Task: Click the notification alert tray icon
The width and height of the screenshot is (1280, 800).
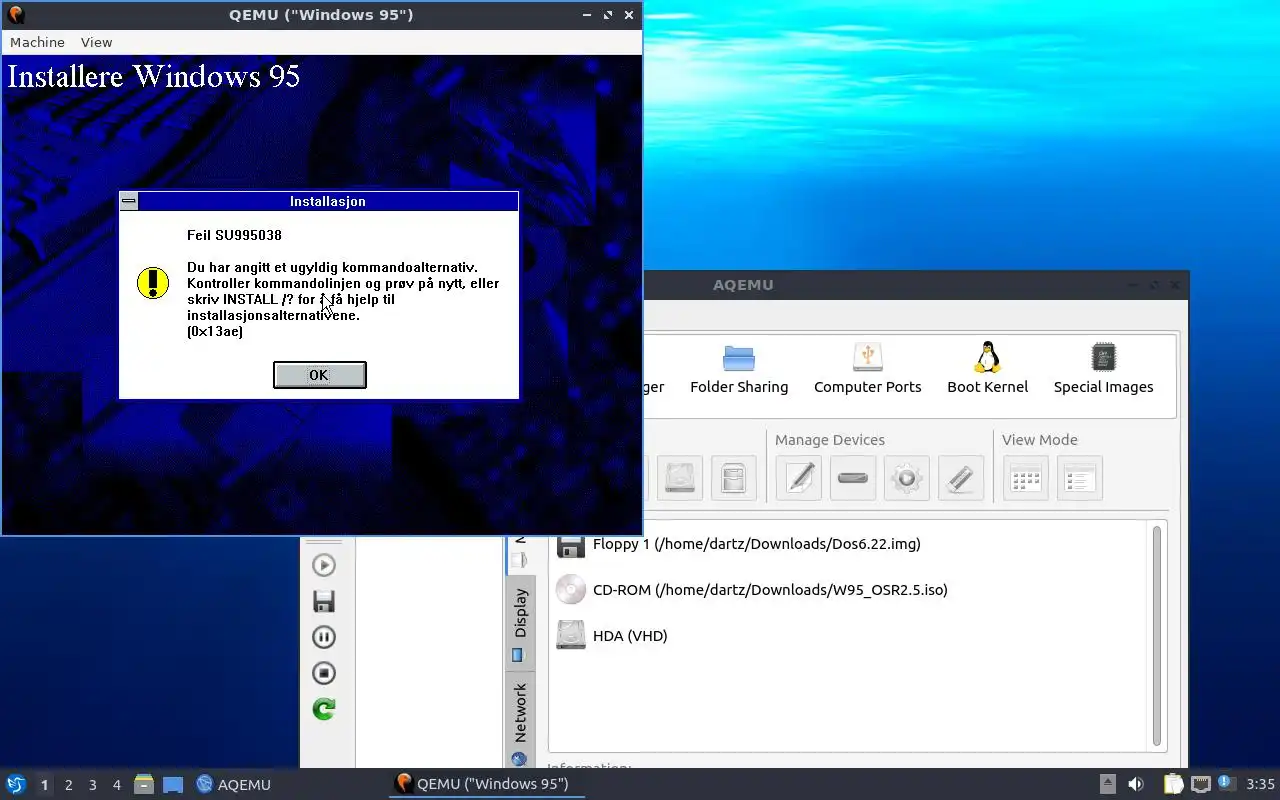Action: [x=1226, y=783]
